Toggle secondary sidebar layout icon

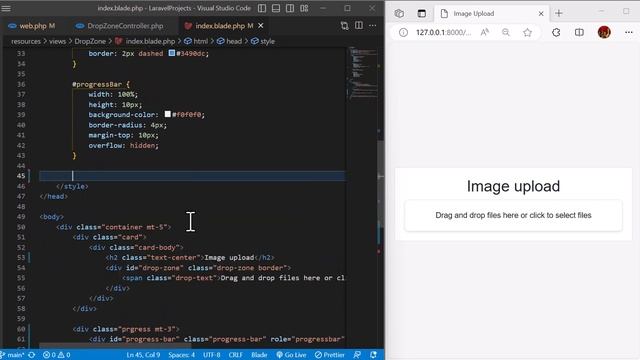click(290, 8)
